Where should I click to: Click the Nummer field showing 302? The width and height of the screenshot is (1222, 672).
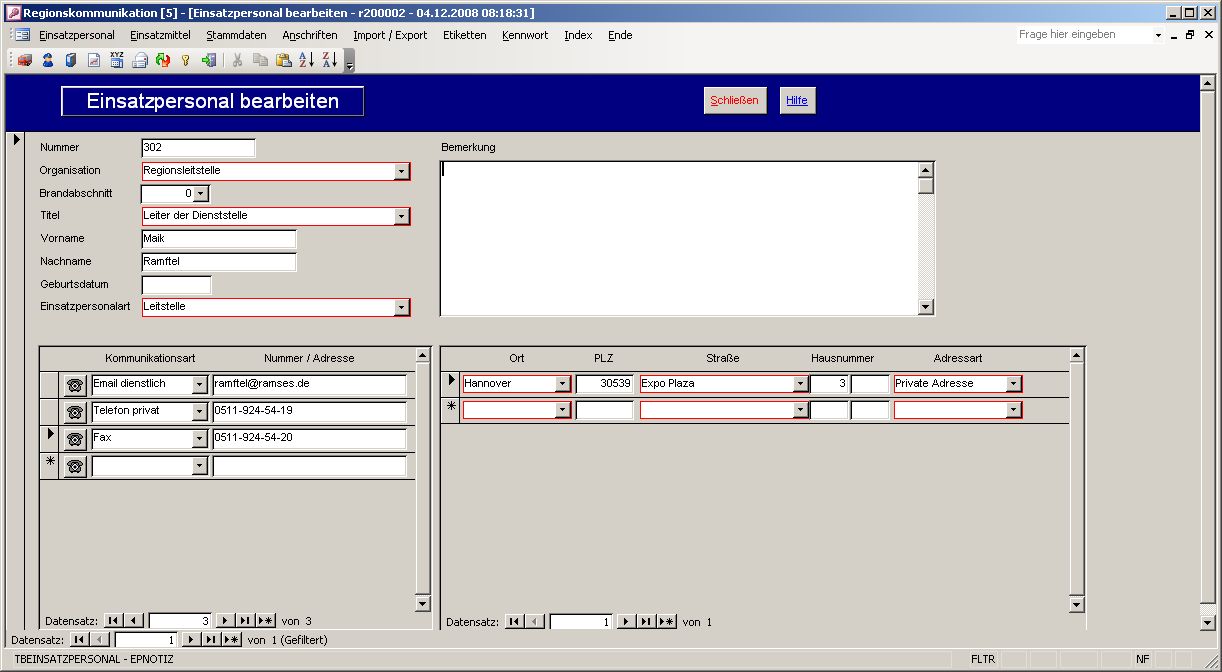(198, 148)
